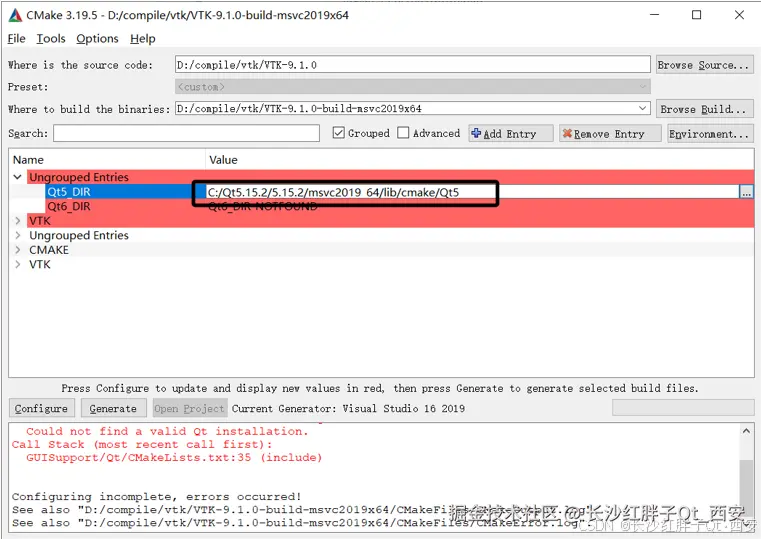Click Browse Build button

point(704,109)
